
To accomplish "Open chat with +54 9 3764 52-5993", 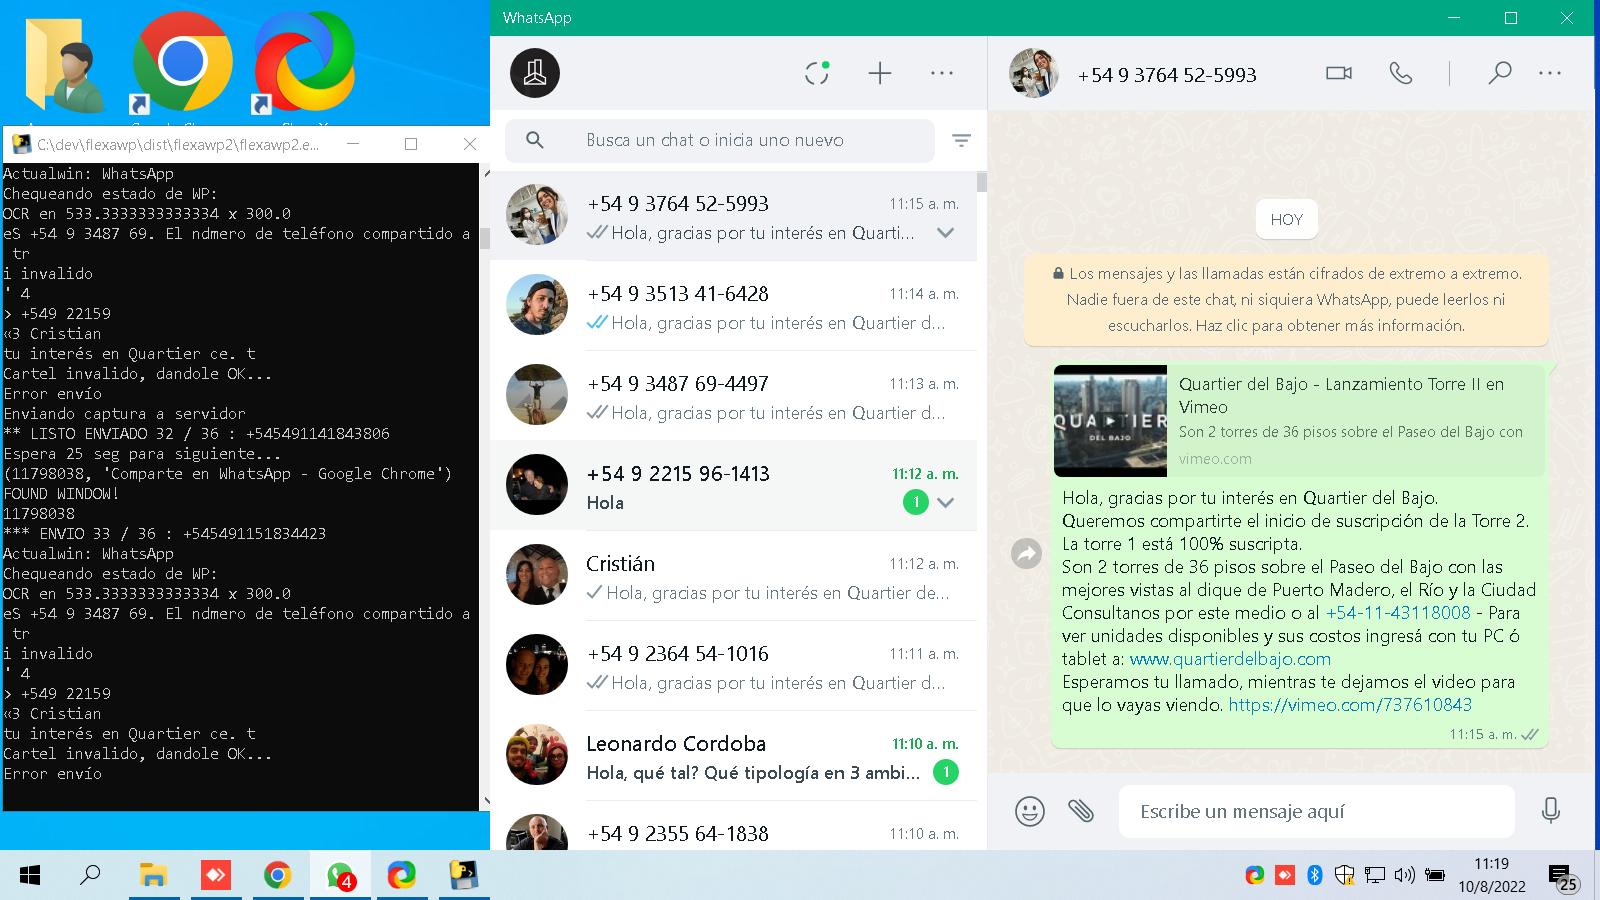I will (x=733, y=217).
